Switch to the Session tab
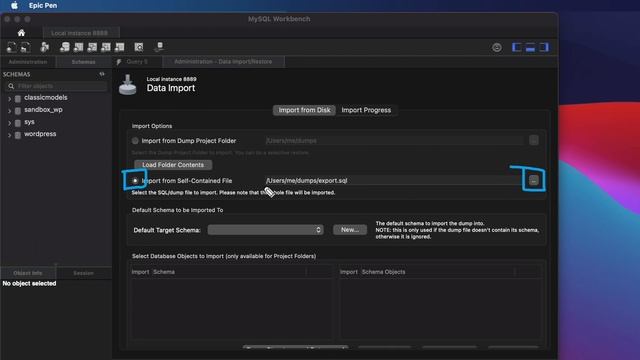The image size is (640, 360). [83, 273]
